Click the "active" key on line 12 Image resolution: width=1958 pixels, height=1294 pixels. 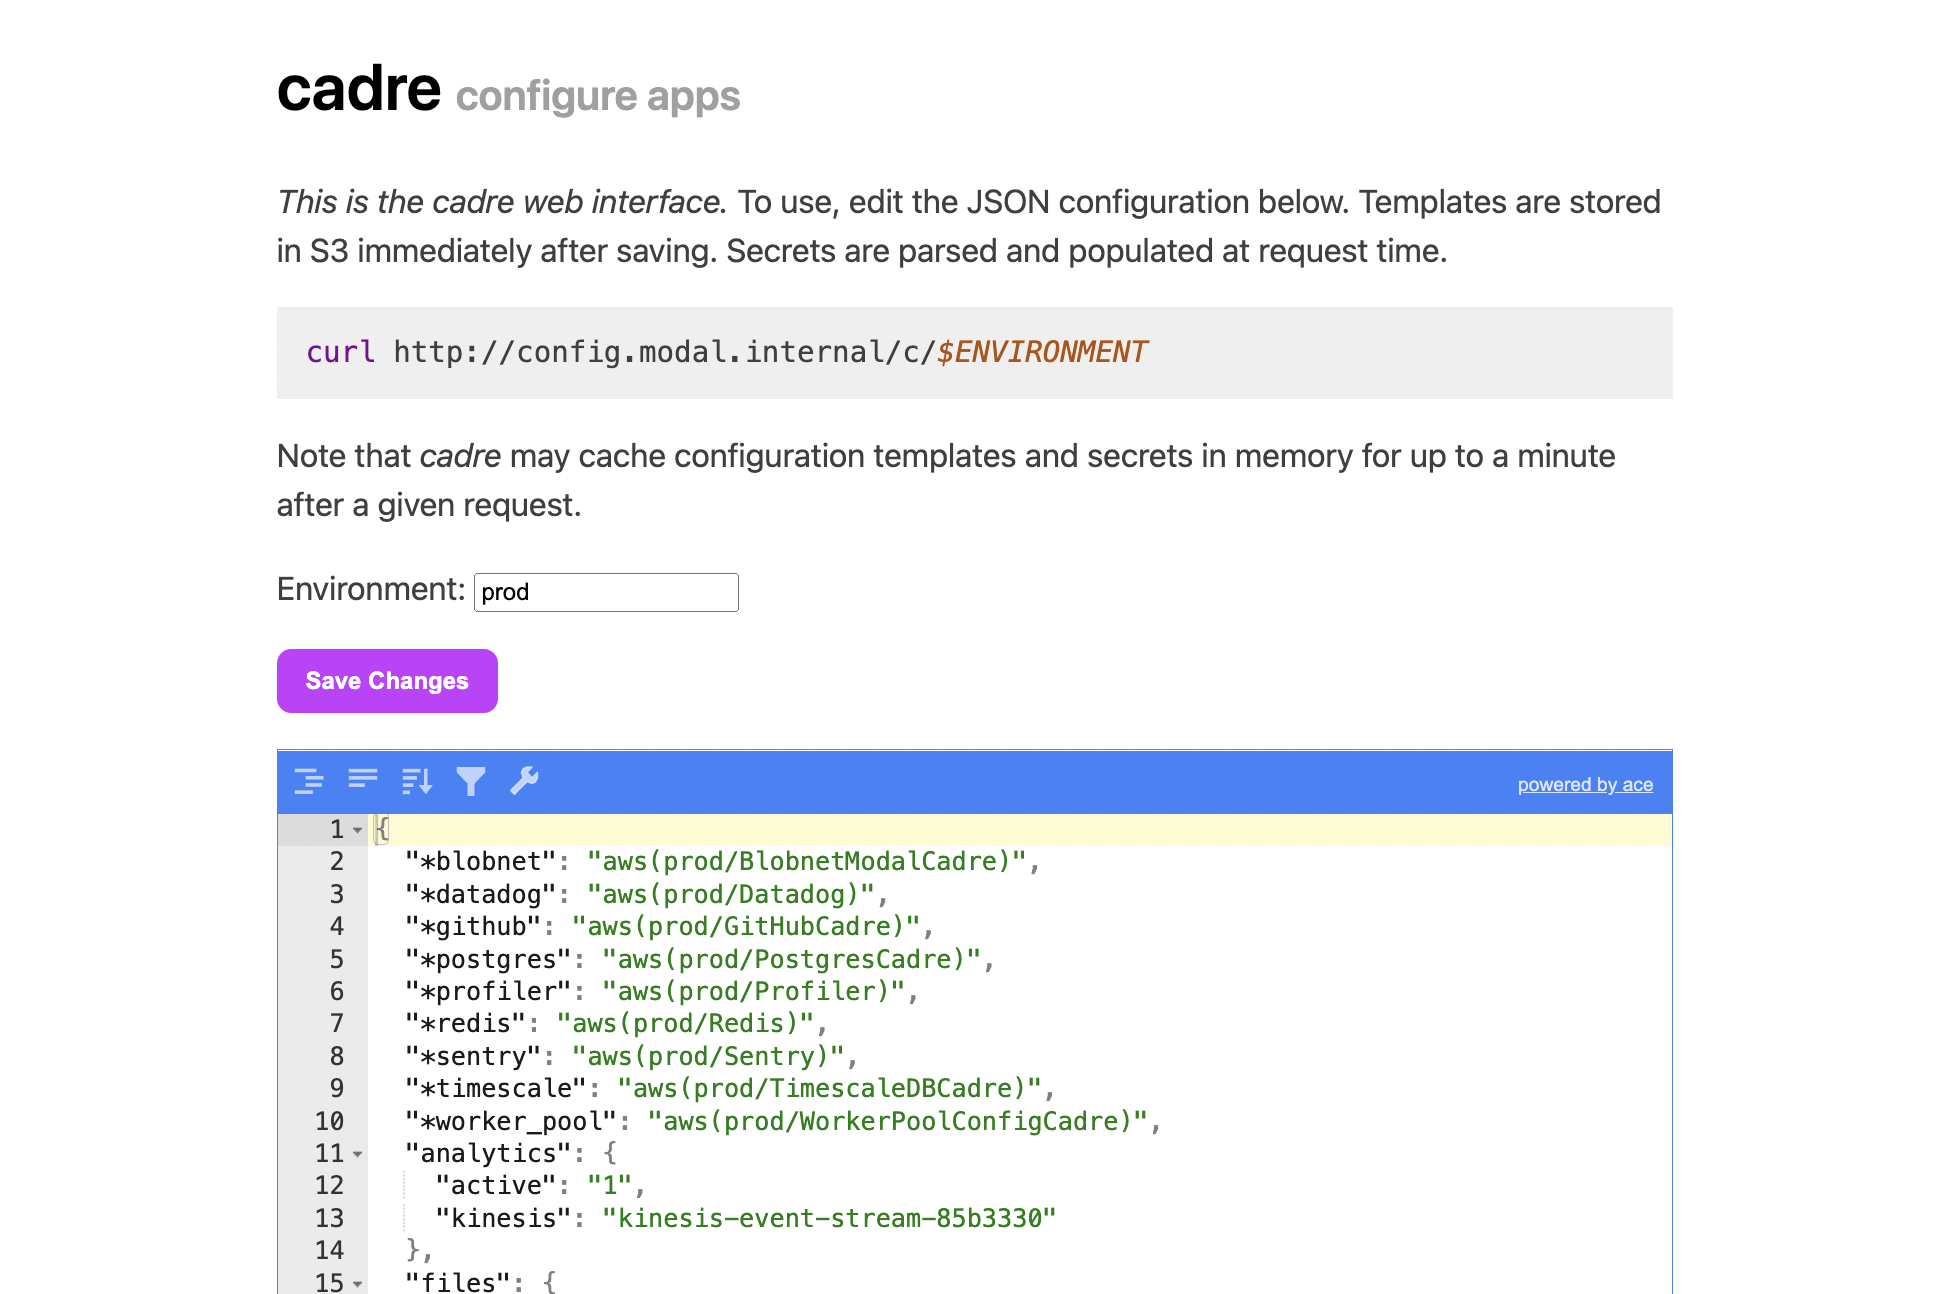496,1186
